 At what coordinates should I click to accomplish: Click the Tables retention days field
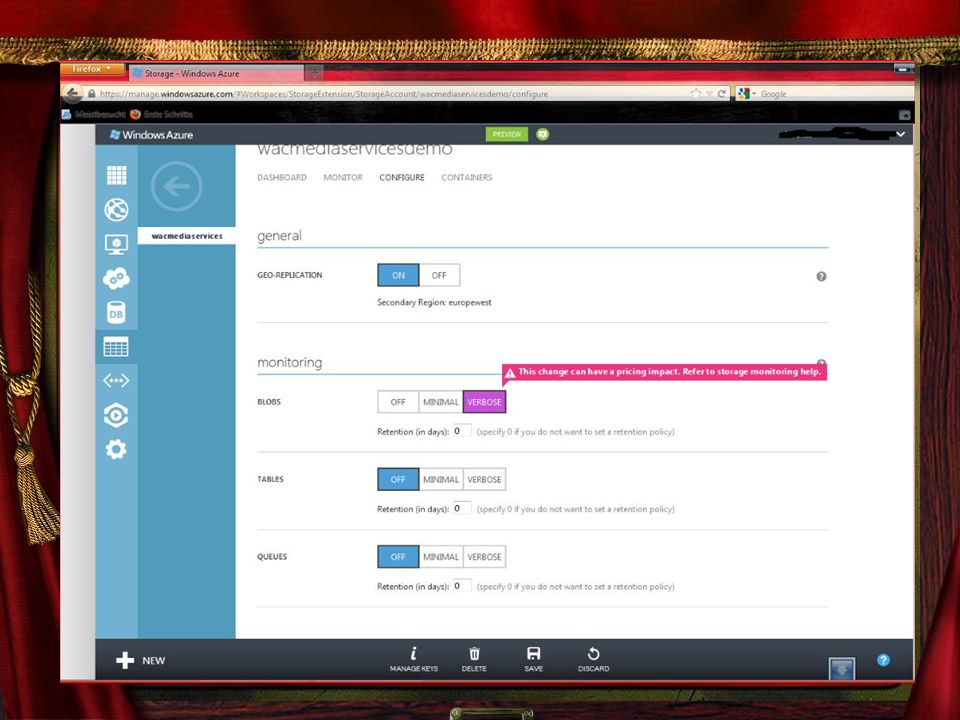tap(462, 508)
